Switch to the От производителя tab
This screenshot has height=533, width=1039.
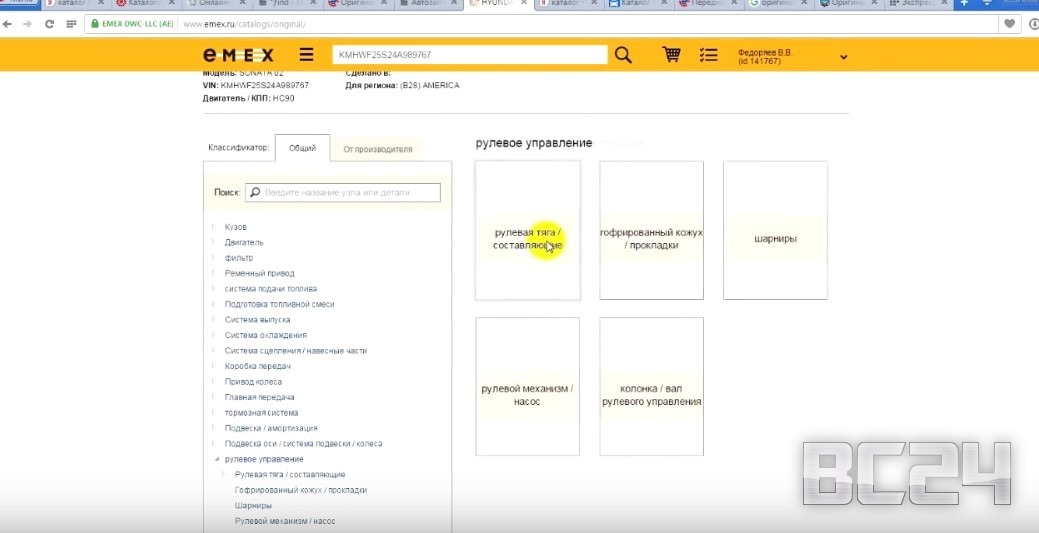[378, 149]
